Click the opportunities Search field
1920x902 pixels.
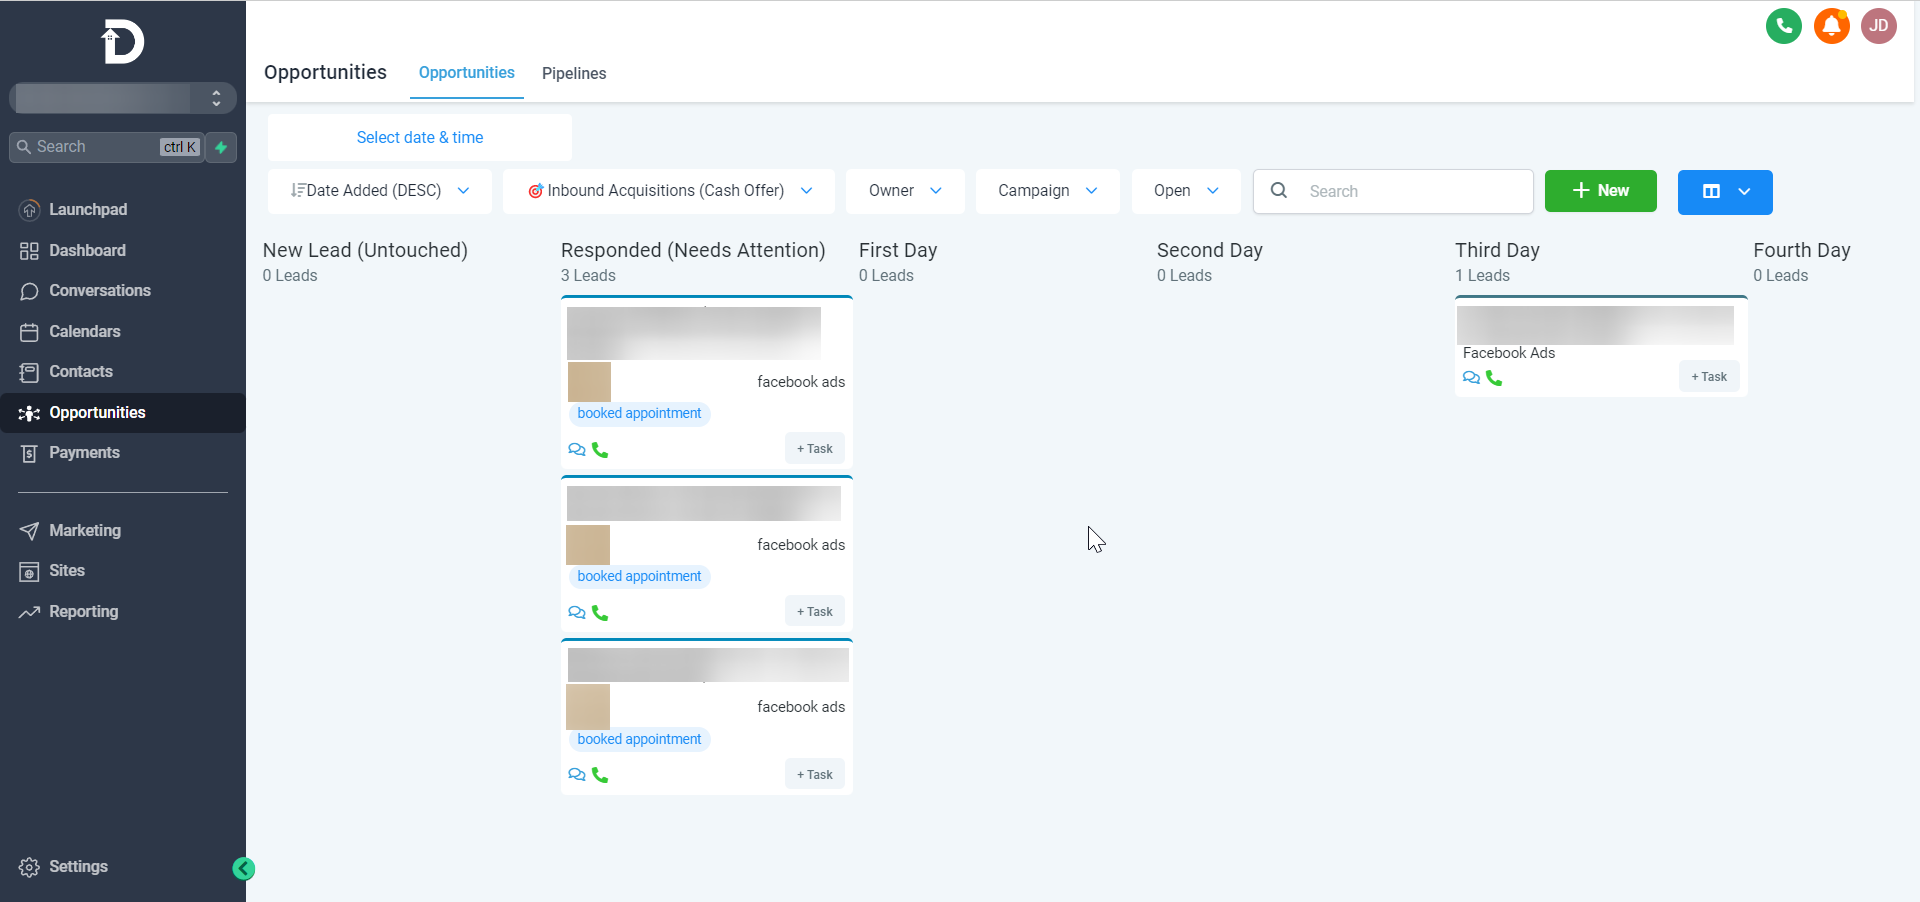coord(1393,191)
